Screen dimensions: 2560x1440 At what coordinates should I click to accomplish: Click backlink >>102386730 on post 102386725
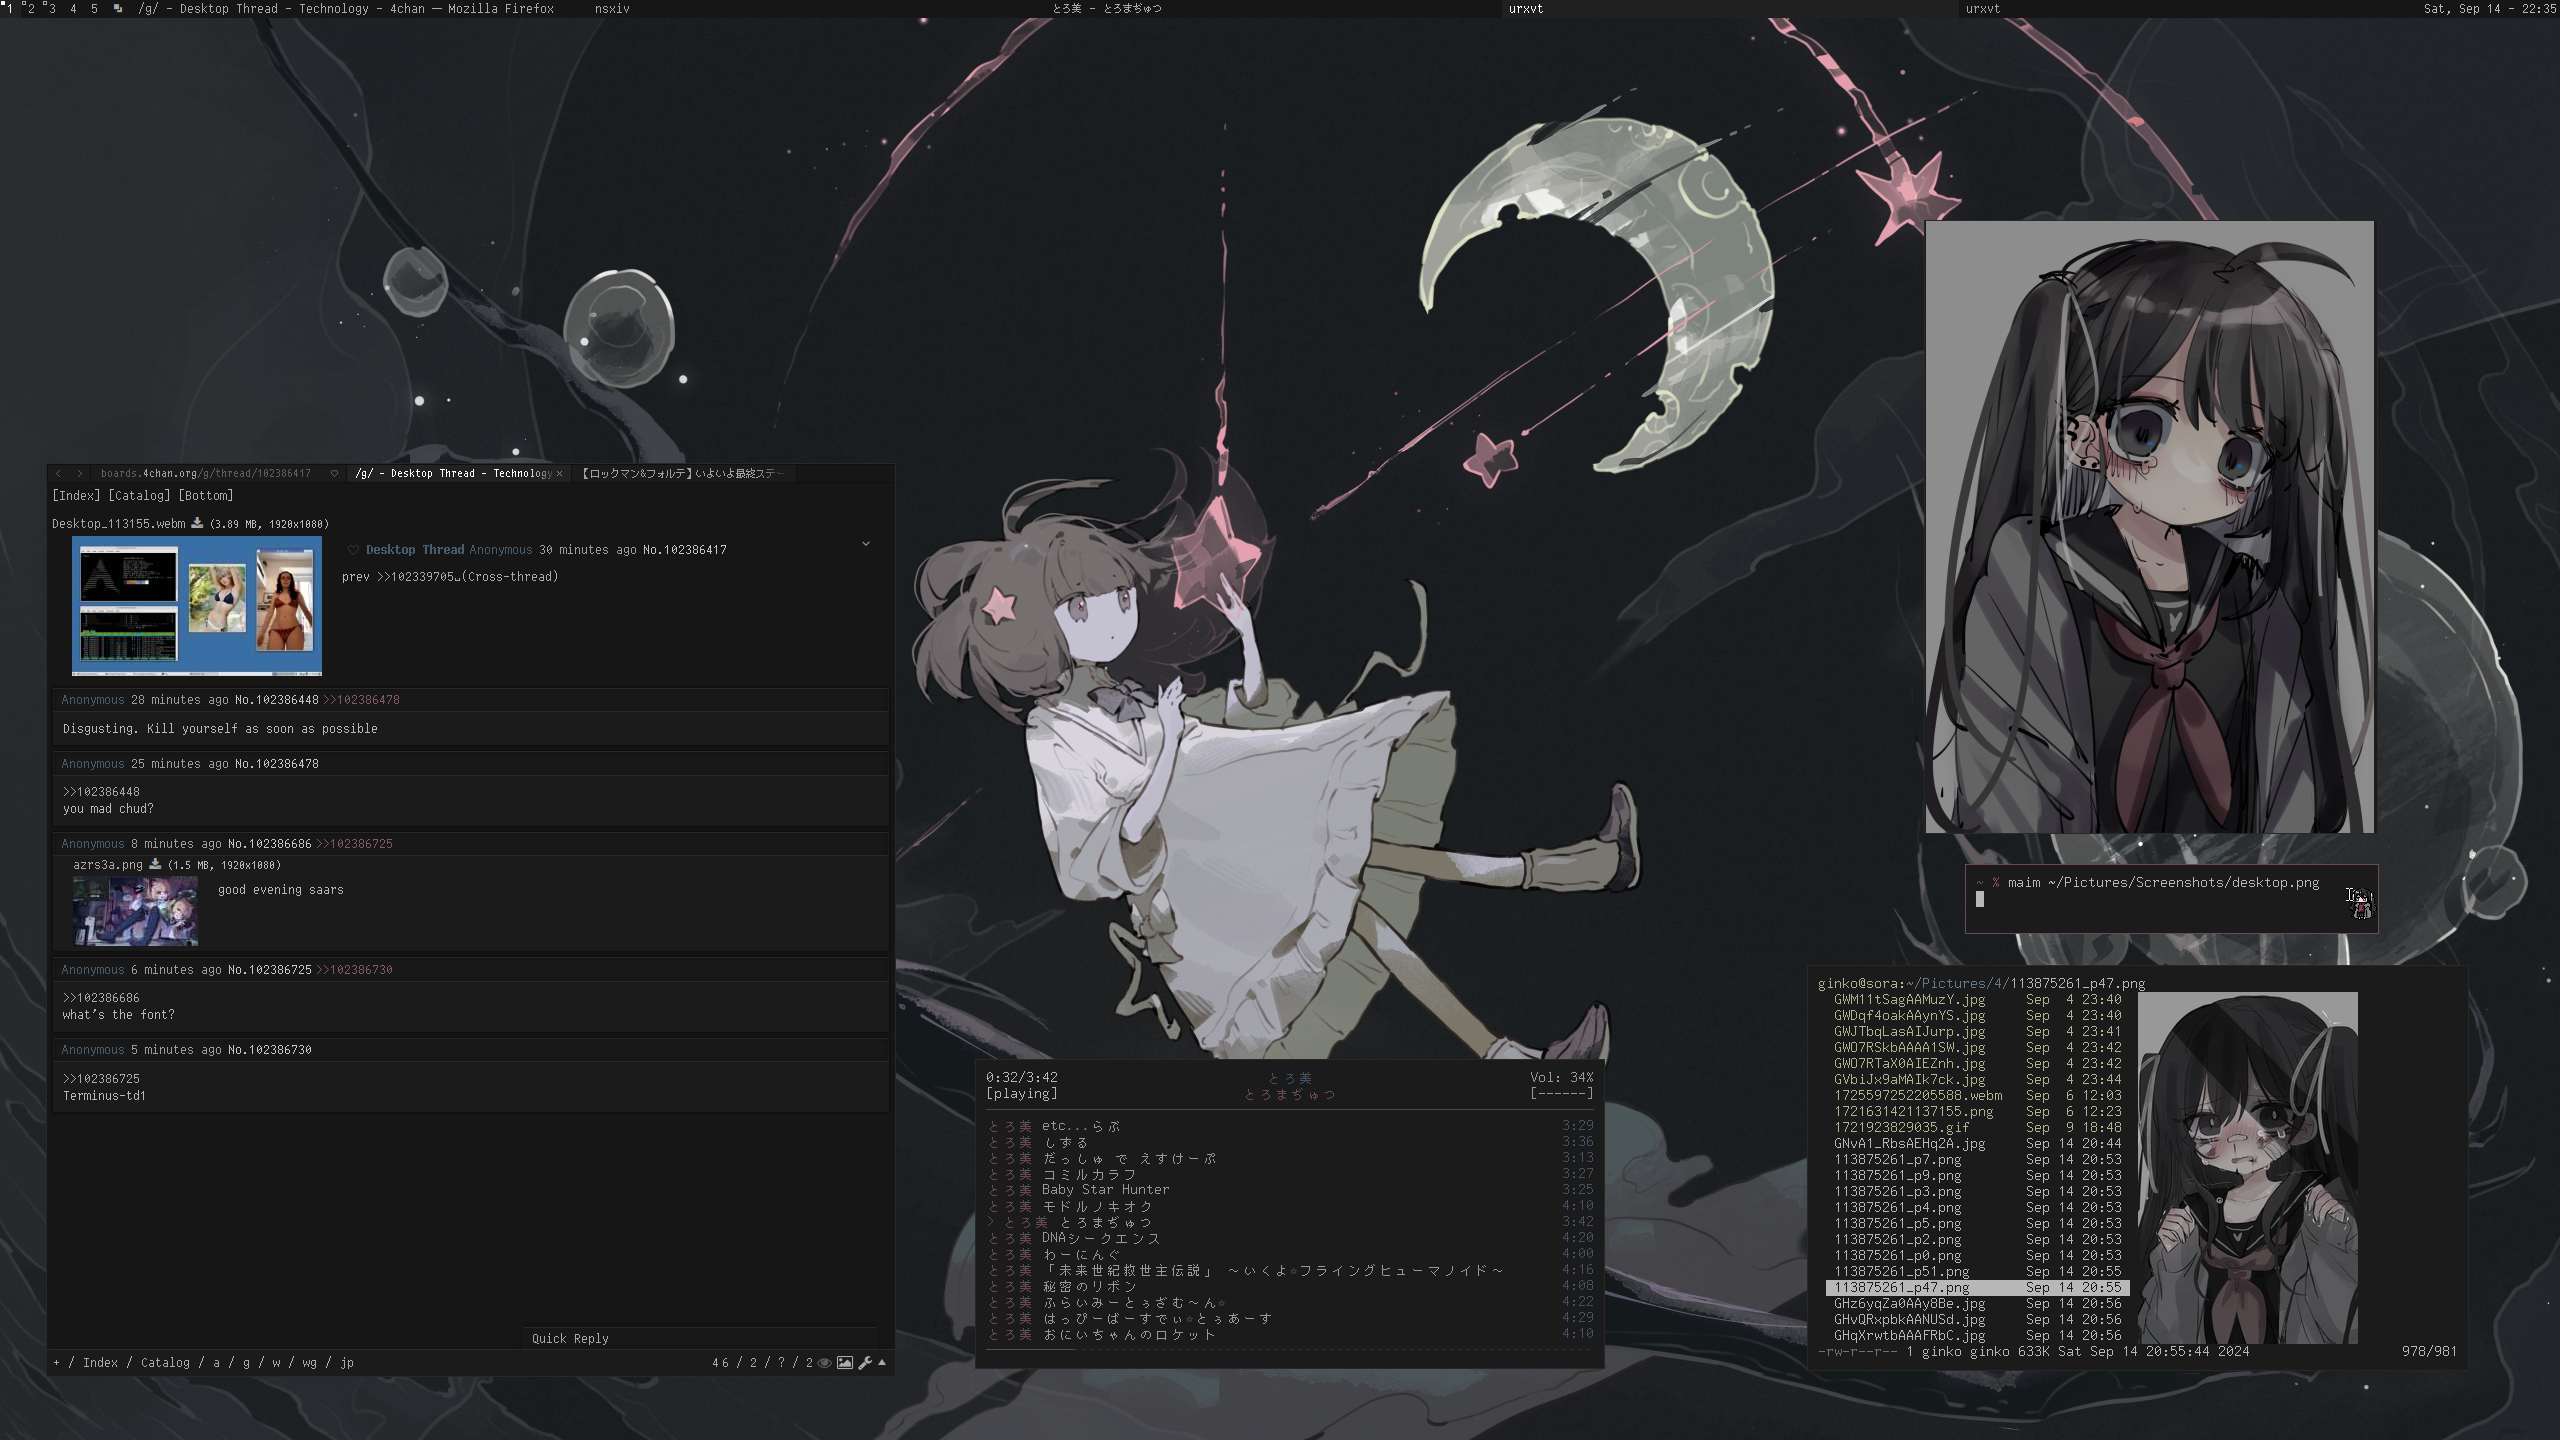354,969
